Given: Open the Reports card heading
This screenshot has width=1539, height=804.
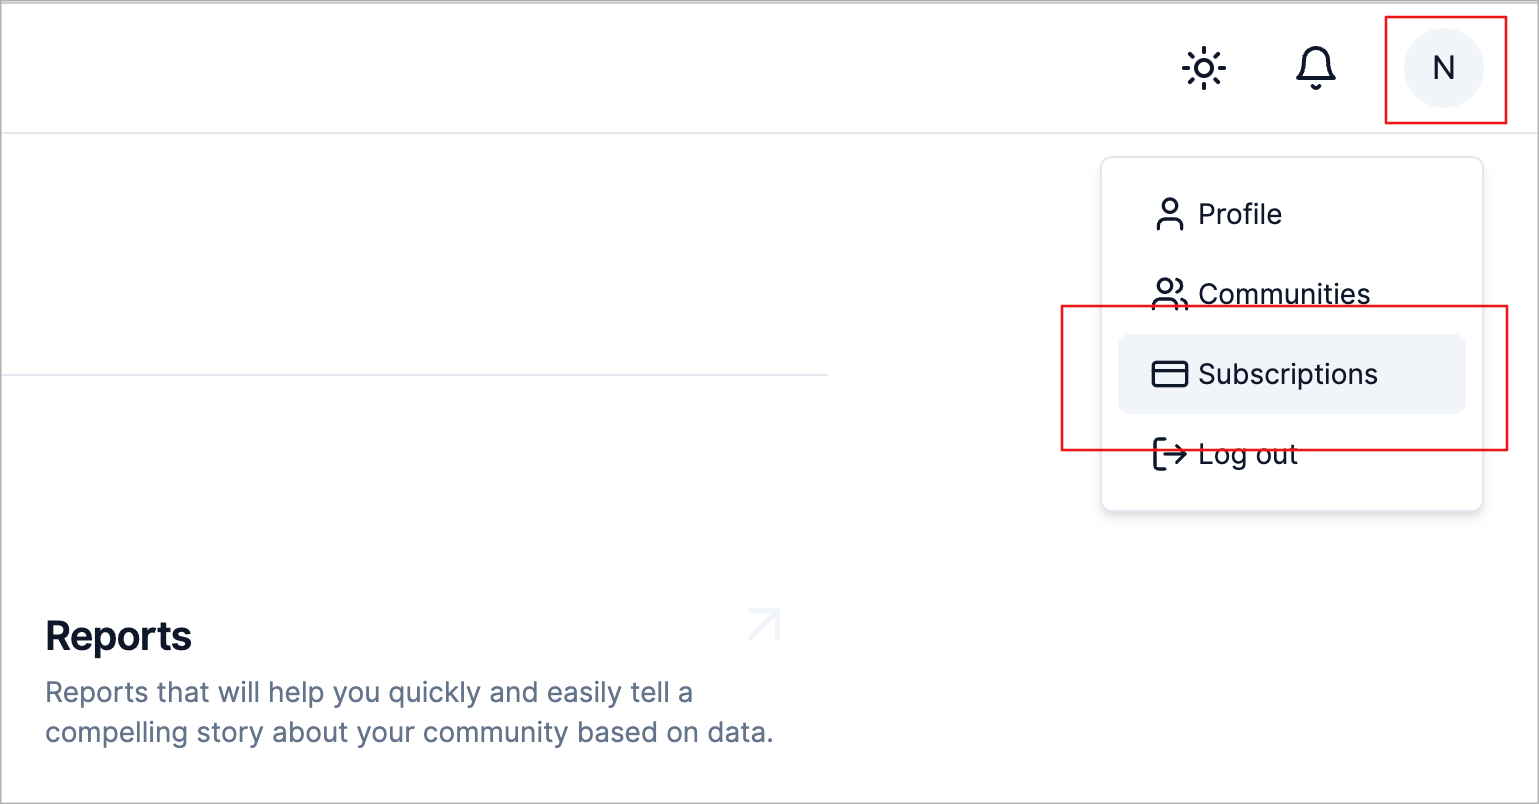Looking at the screenshot, I should (x=119, y=636).
